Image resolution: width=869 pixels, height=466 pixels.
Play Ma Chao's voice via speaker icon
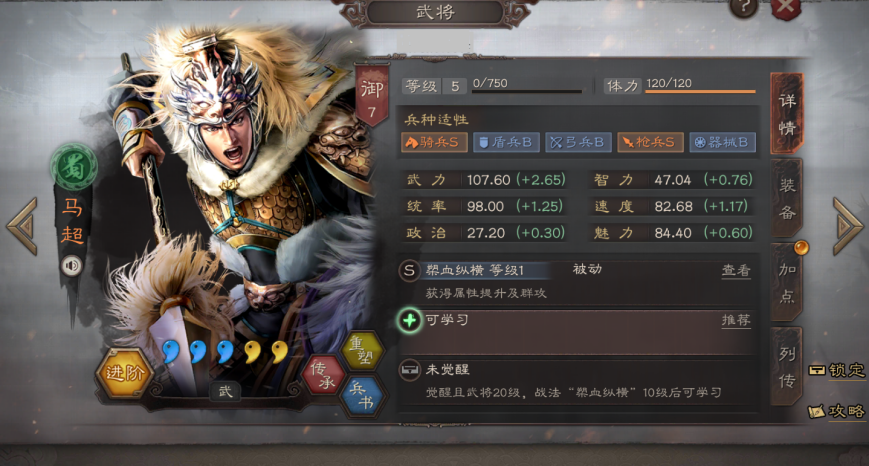point(71,266)
